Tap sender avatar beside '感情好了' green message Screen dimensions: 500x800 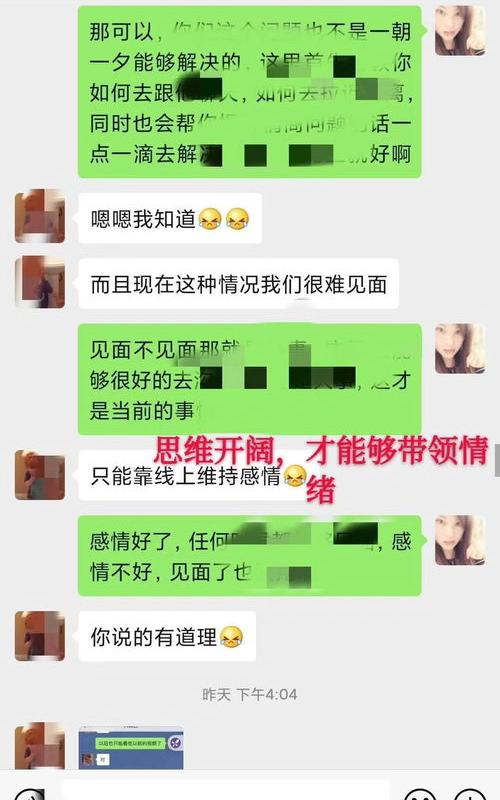tap(460, 540)
